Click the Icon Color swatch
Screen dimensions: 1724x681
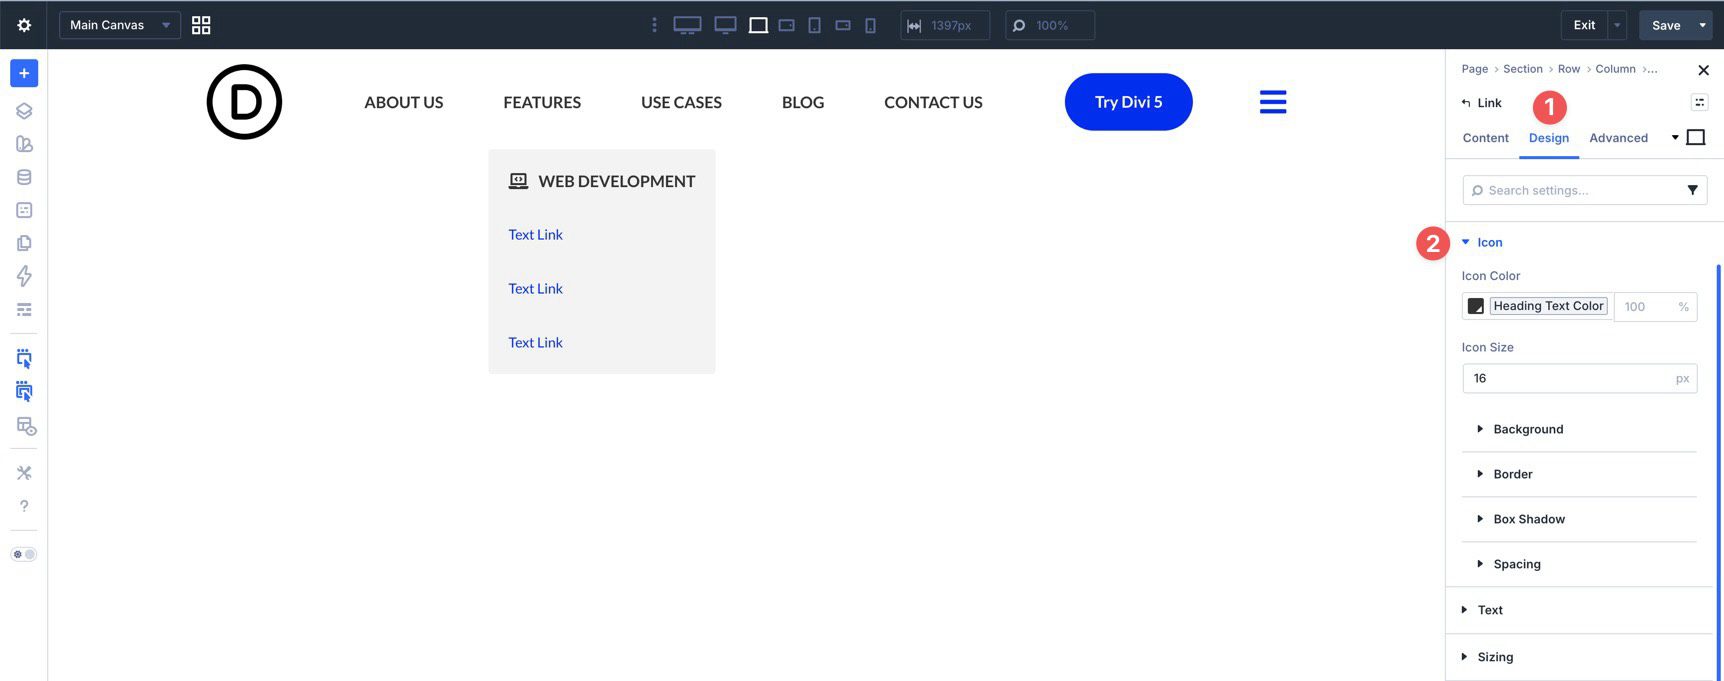click(x=1475, y=306)
